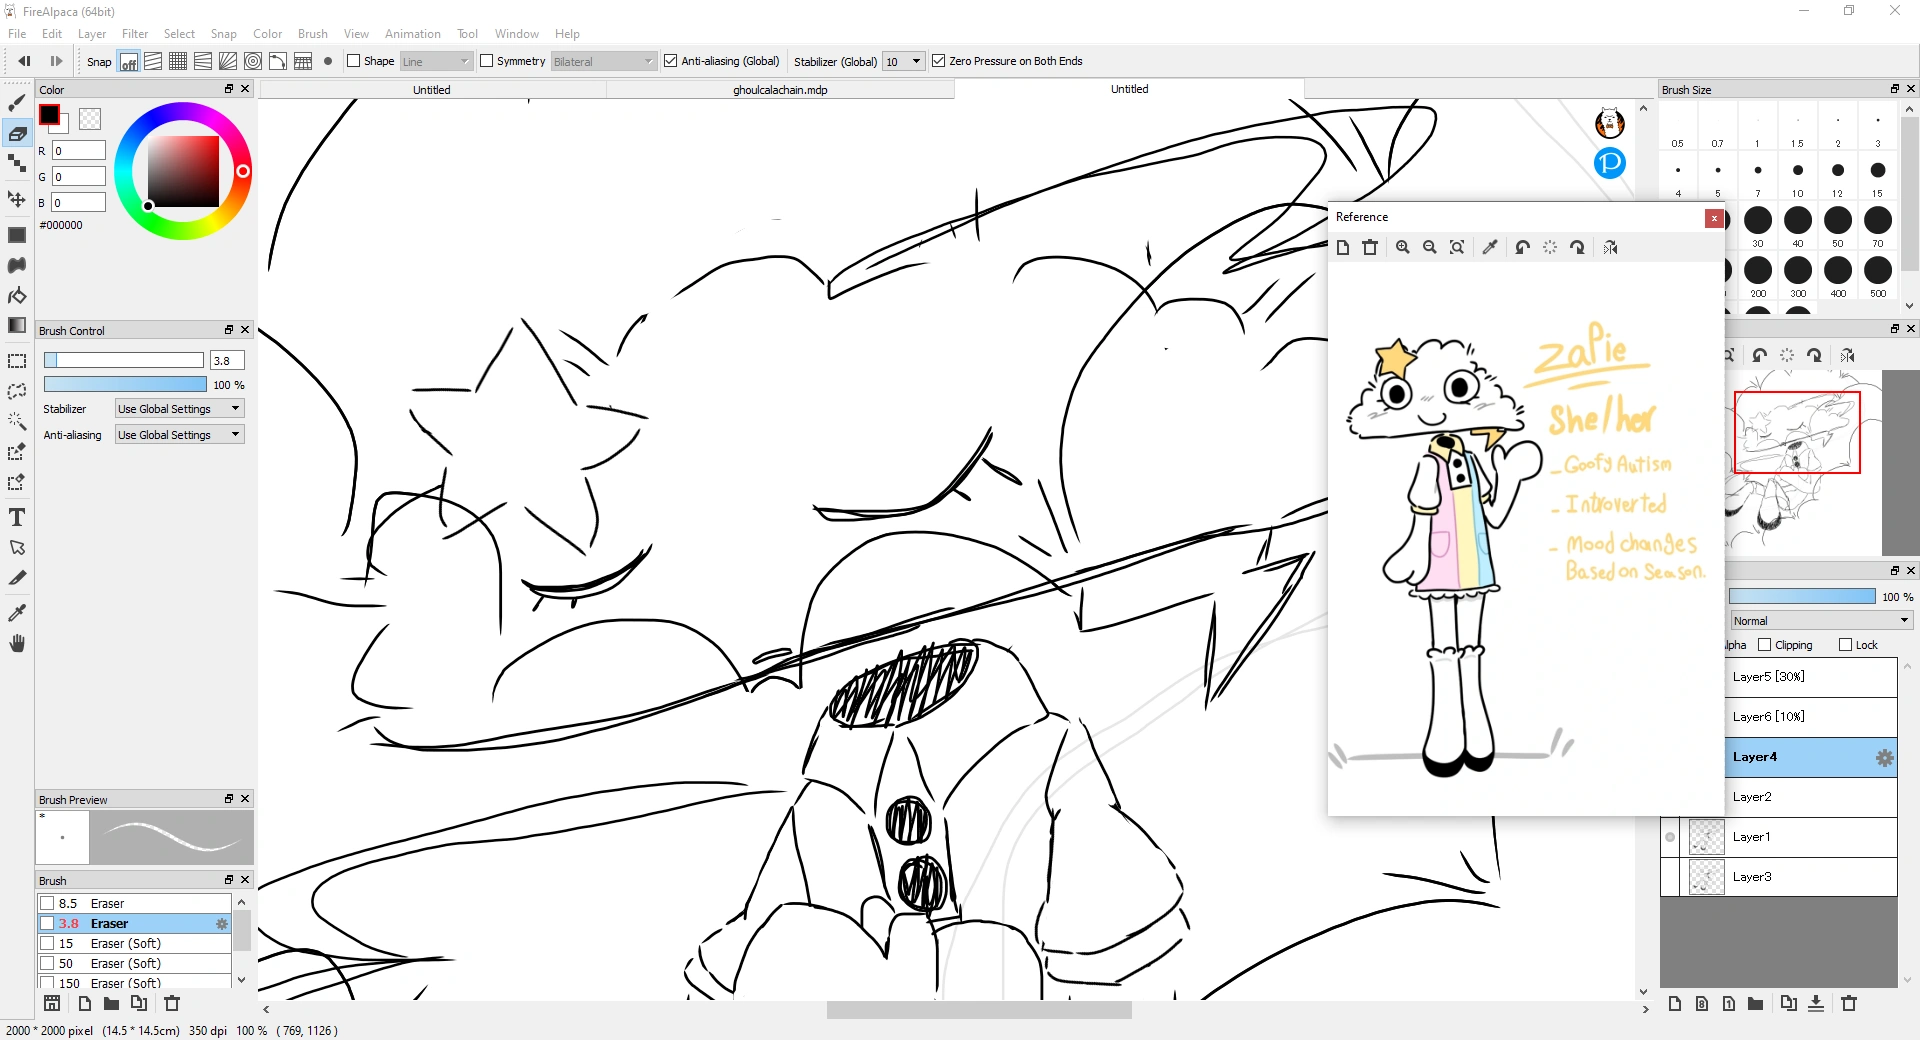
Task: Click the eyedropper in the Reference window
Action: click(x=1489, y=247)
